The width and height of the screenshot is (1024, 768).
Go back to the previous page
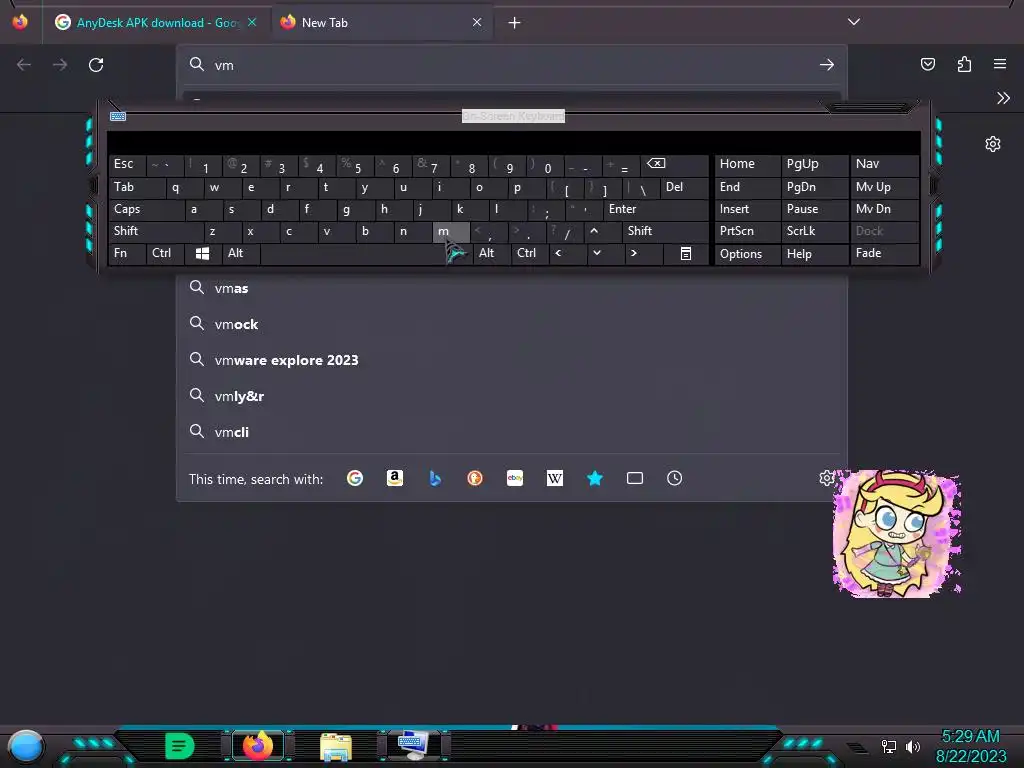click(24, 65)
